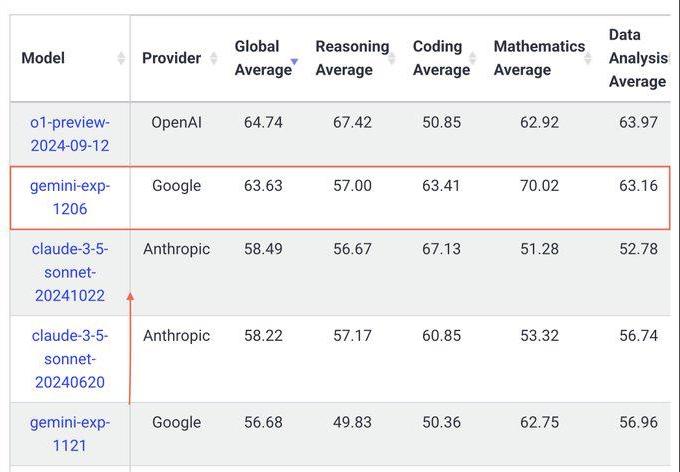
Task: Click the 57.17 Reasoning Average value
Action: (x=352, y=336)
